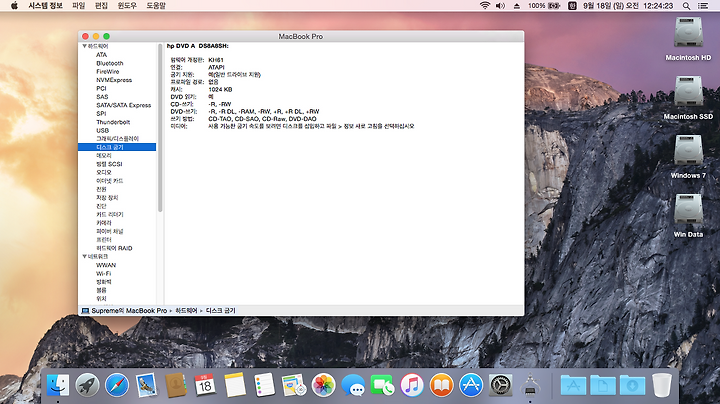Image resolution: width=720 pixels, height=404 pixels.
Task: Select 하드웨어 RAID in sidebar
Action: point(114,248)
